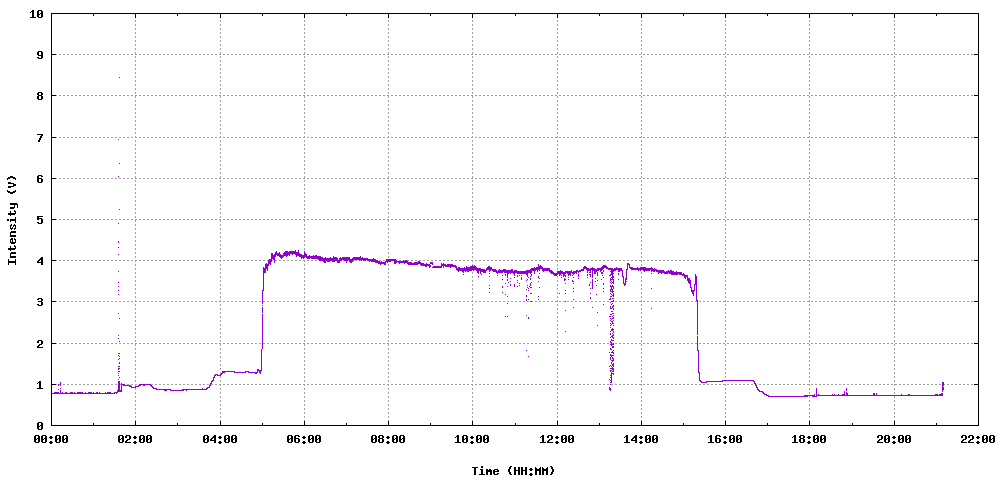Viewport: 1000px width, 480px height.
Task: Click the y-axis label 9
Action: [40, 55]
